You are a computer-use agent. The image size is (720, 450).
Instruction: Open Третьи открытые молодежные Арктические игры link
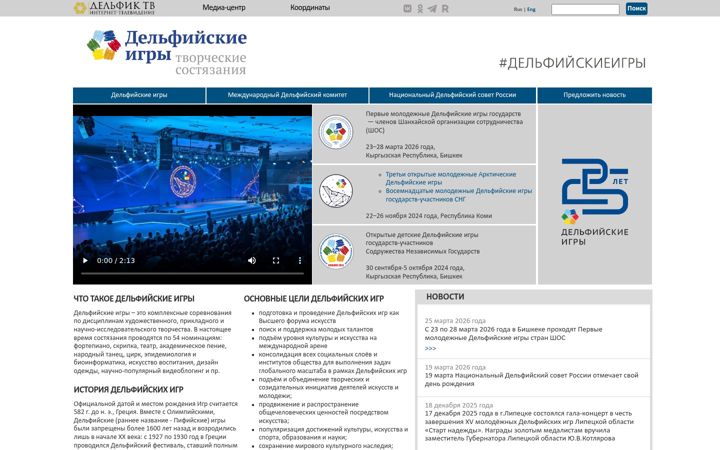[x=450, y=178]
